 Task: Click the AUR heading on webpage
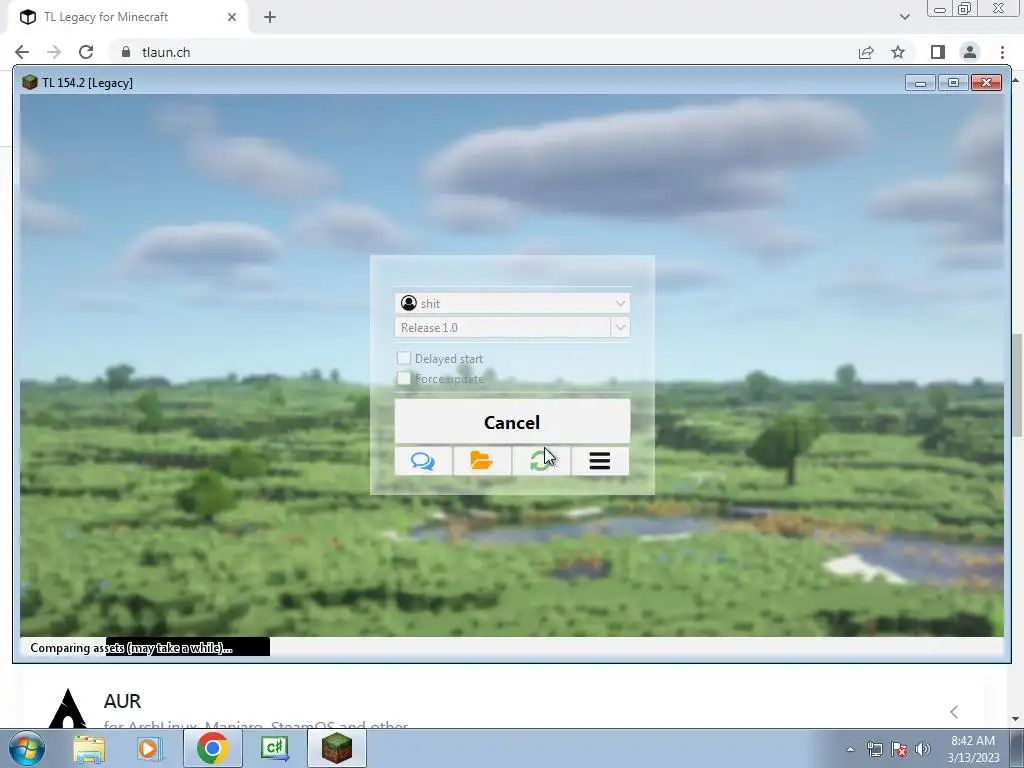[122, 701]
